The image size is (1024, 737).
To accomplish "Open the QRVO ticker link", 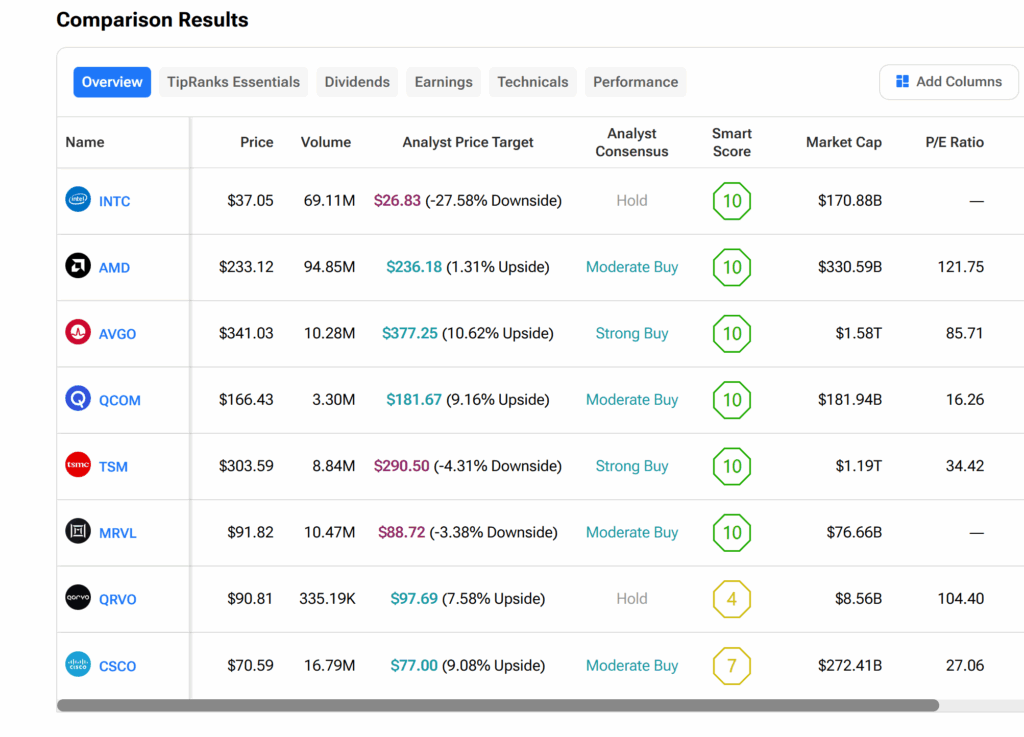I will coord(117,599).
